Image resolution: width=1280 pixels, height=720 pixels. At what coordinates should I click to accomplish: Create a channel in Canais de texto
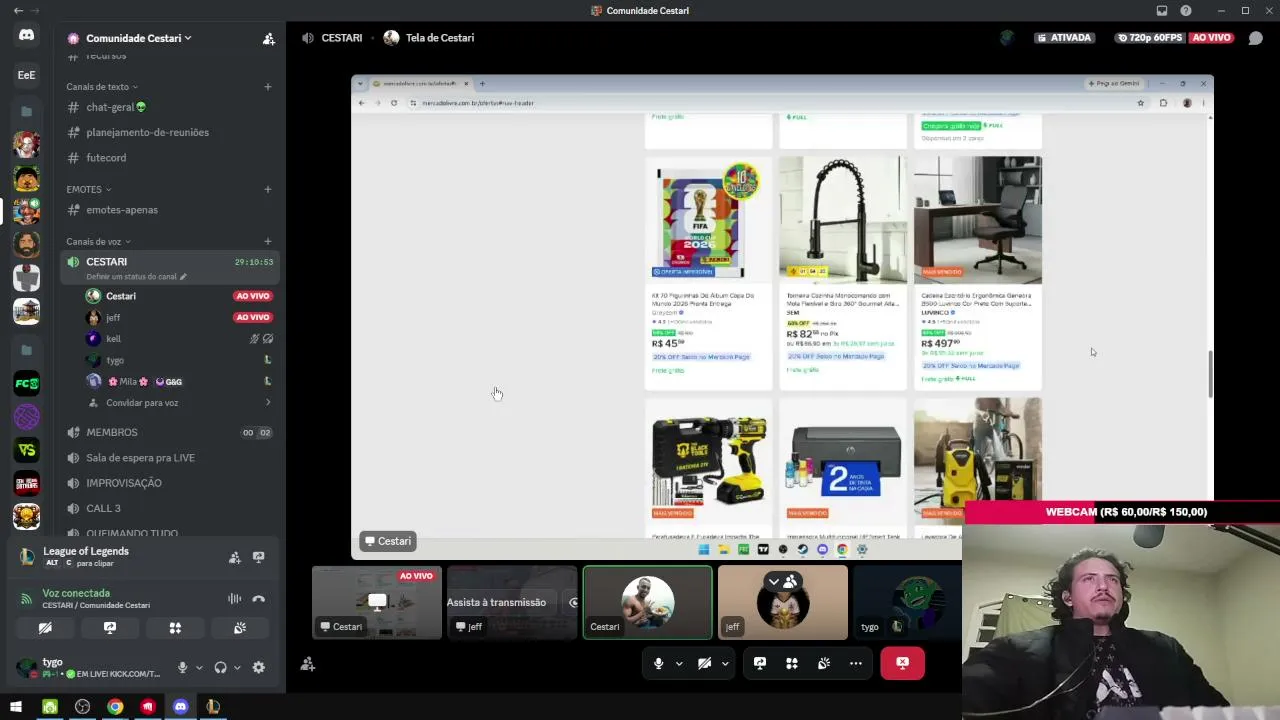(268, 87)
